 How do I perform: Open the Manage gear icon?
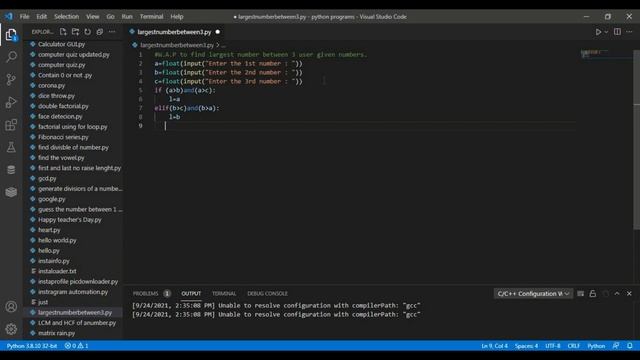click(11, 329)
